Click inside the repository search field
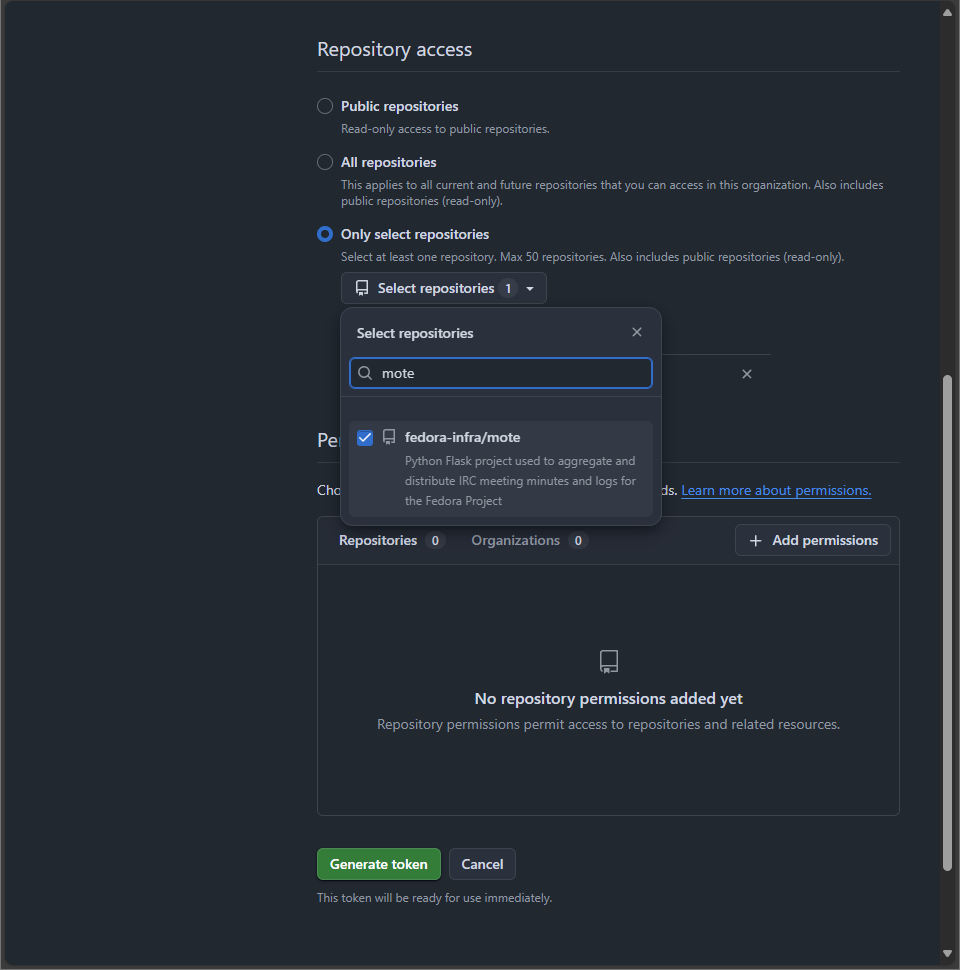The height and width of the screenshot is (970, 960). pos(500,373)
